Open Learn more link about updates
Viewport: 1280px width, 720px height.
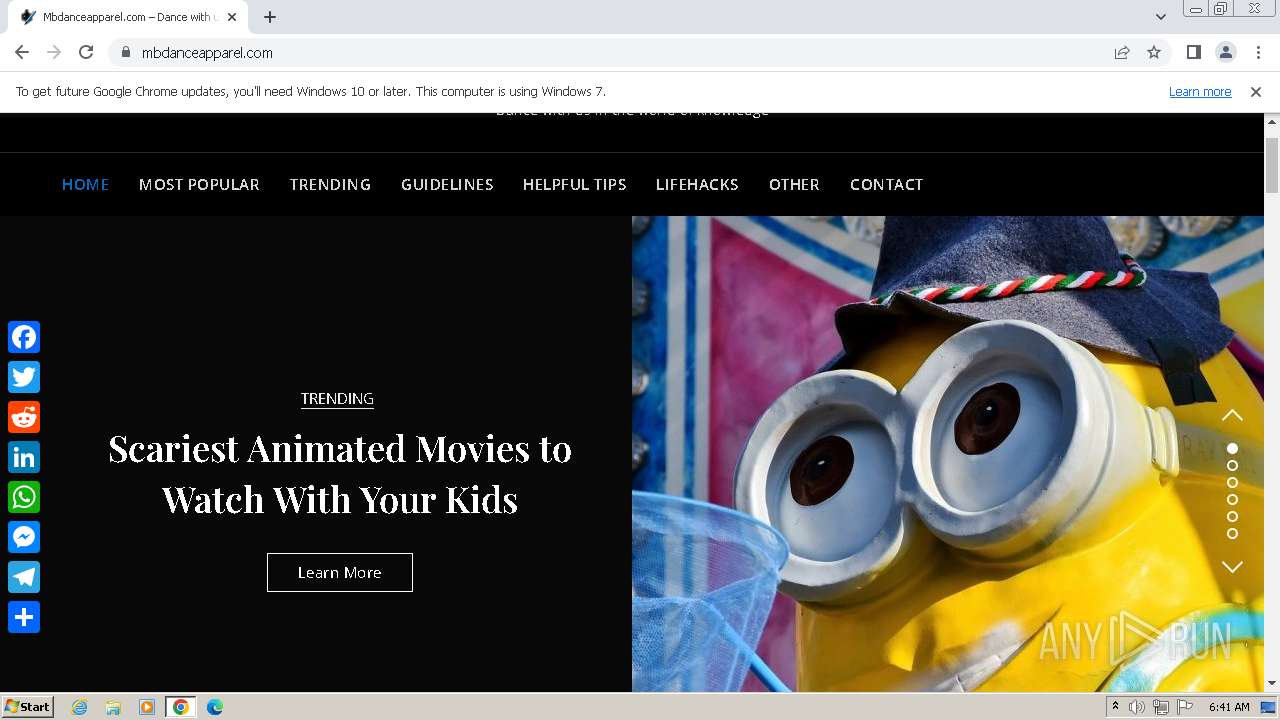(x=1200, y=91)
